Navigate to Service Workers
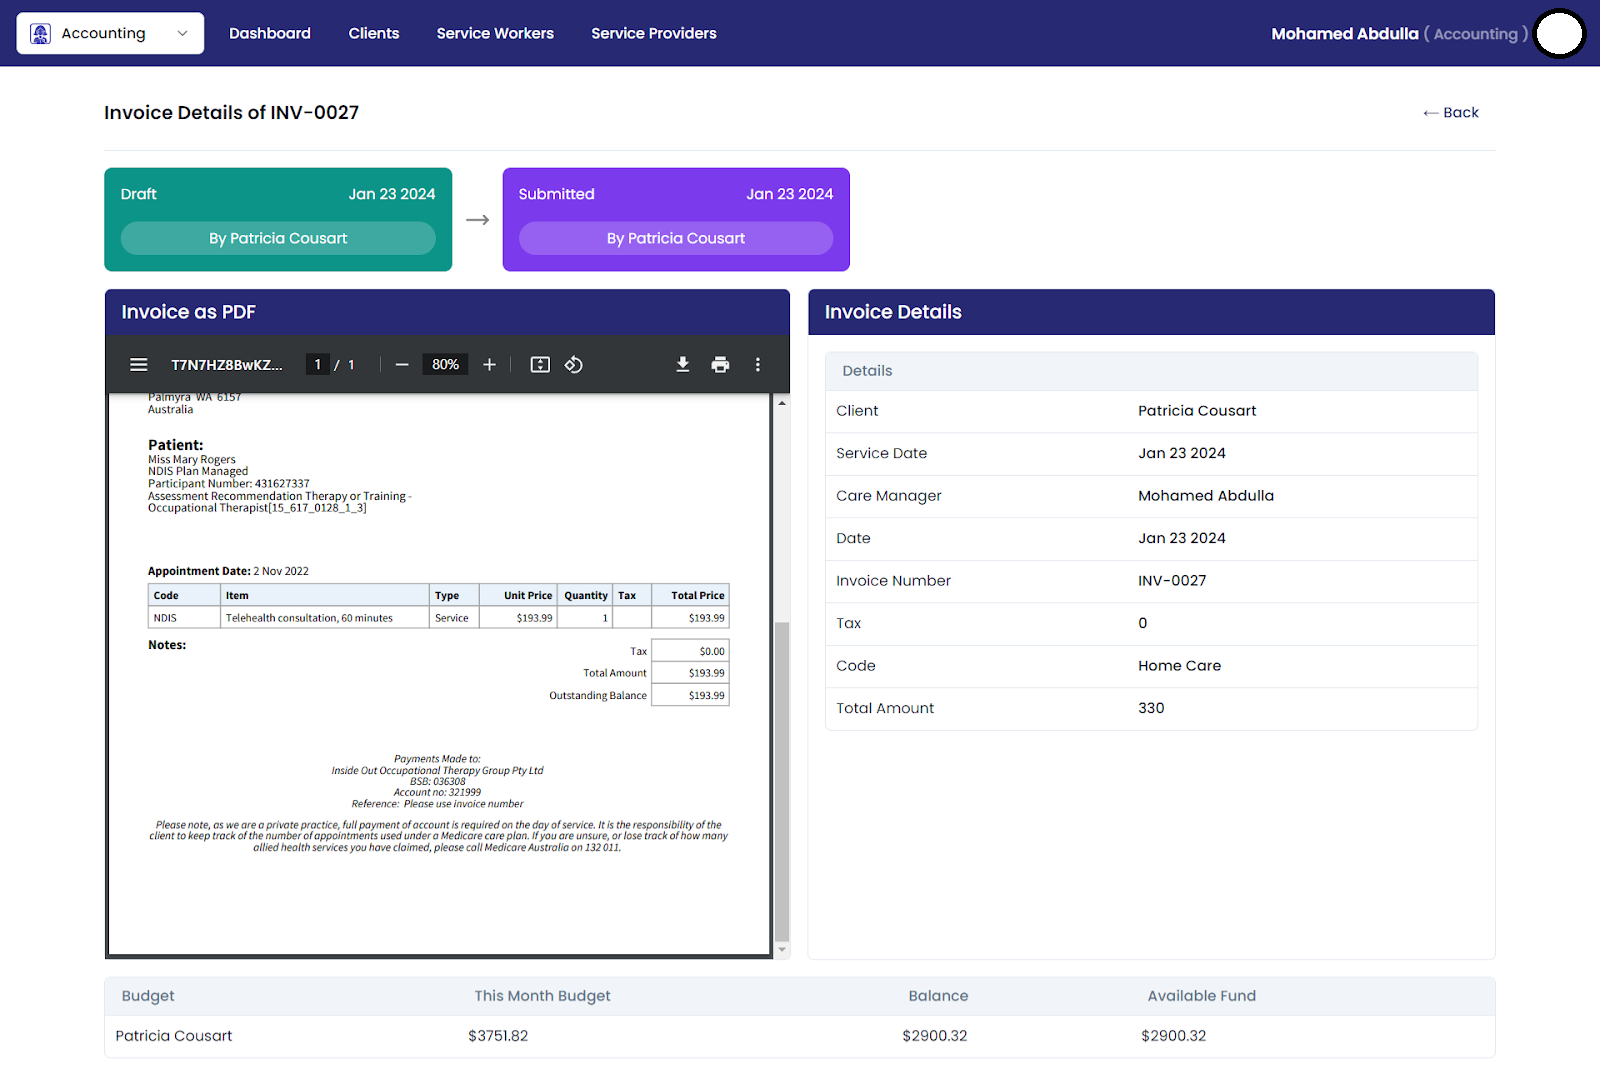Viewport: 1600px width, 1084px height. coord(495,34)
